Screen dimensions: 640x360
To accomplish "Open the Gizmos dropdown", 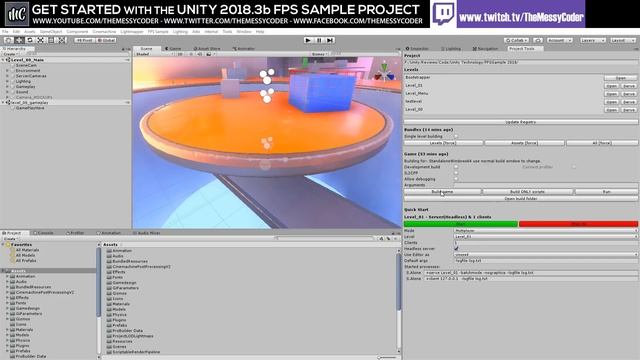I will (x=319, y=54).
